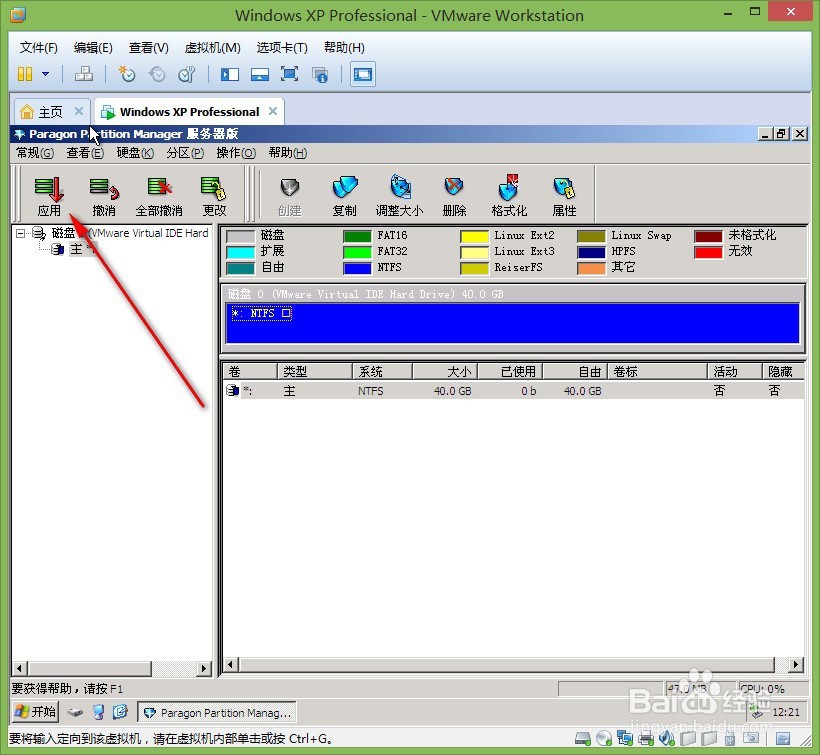The height and width of the screenshot is (755, 820).
Task: Click the 系统 column header
Action: 382,371
